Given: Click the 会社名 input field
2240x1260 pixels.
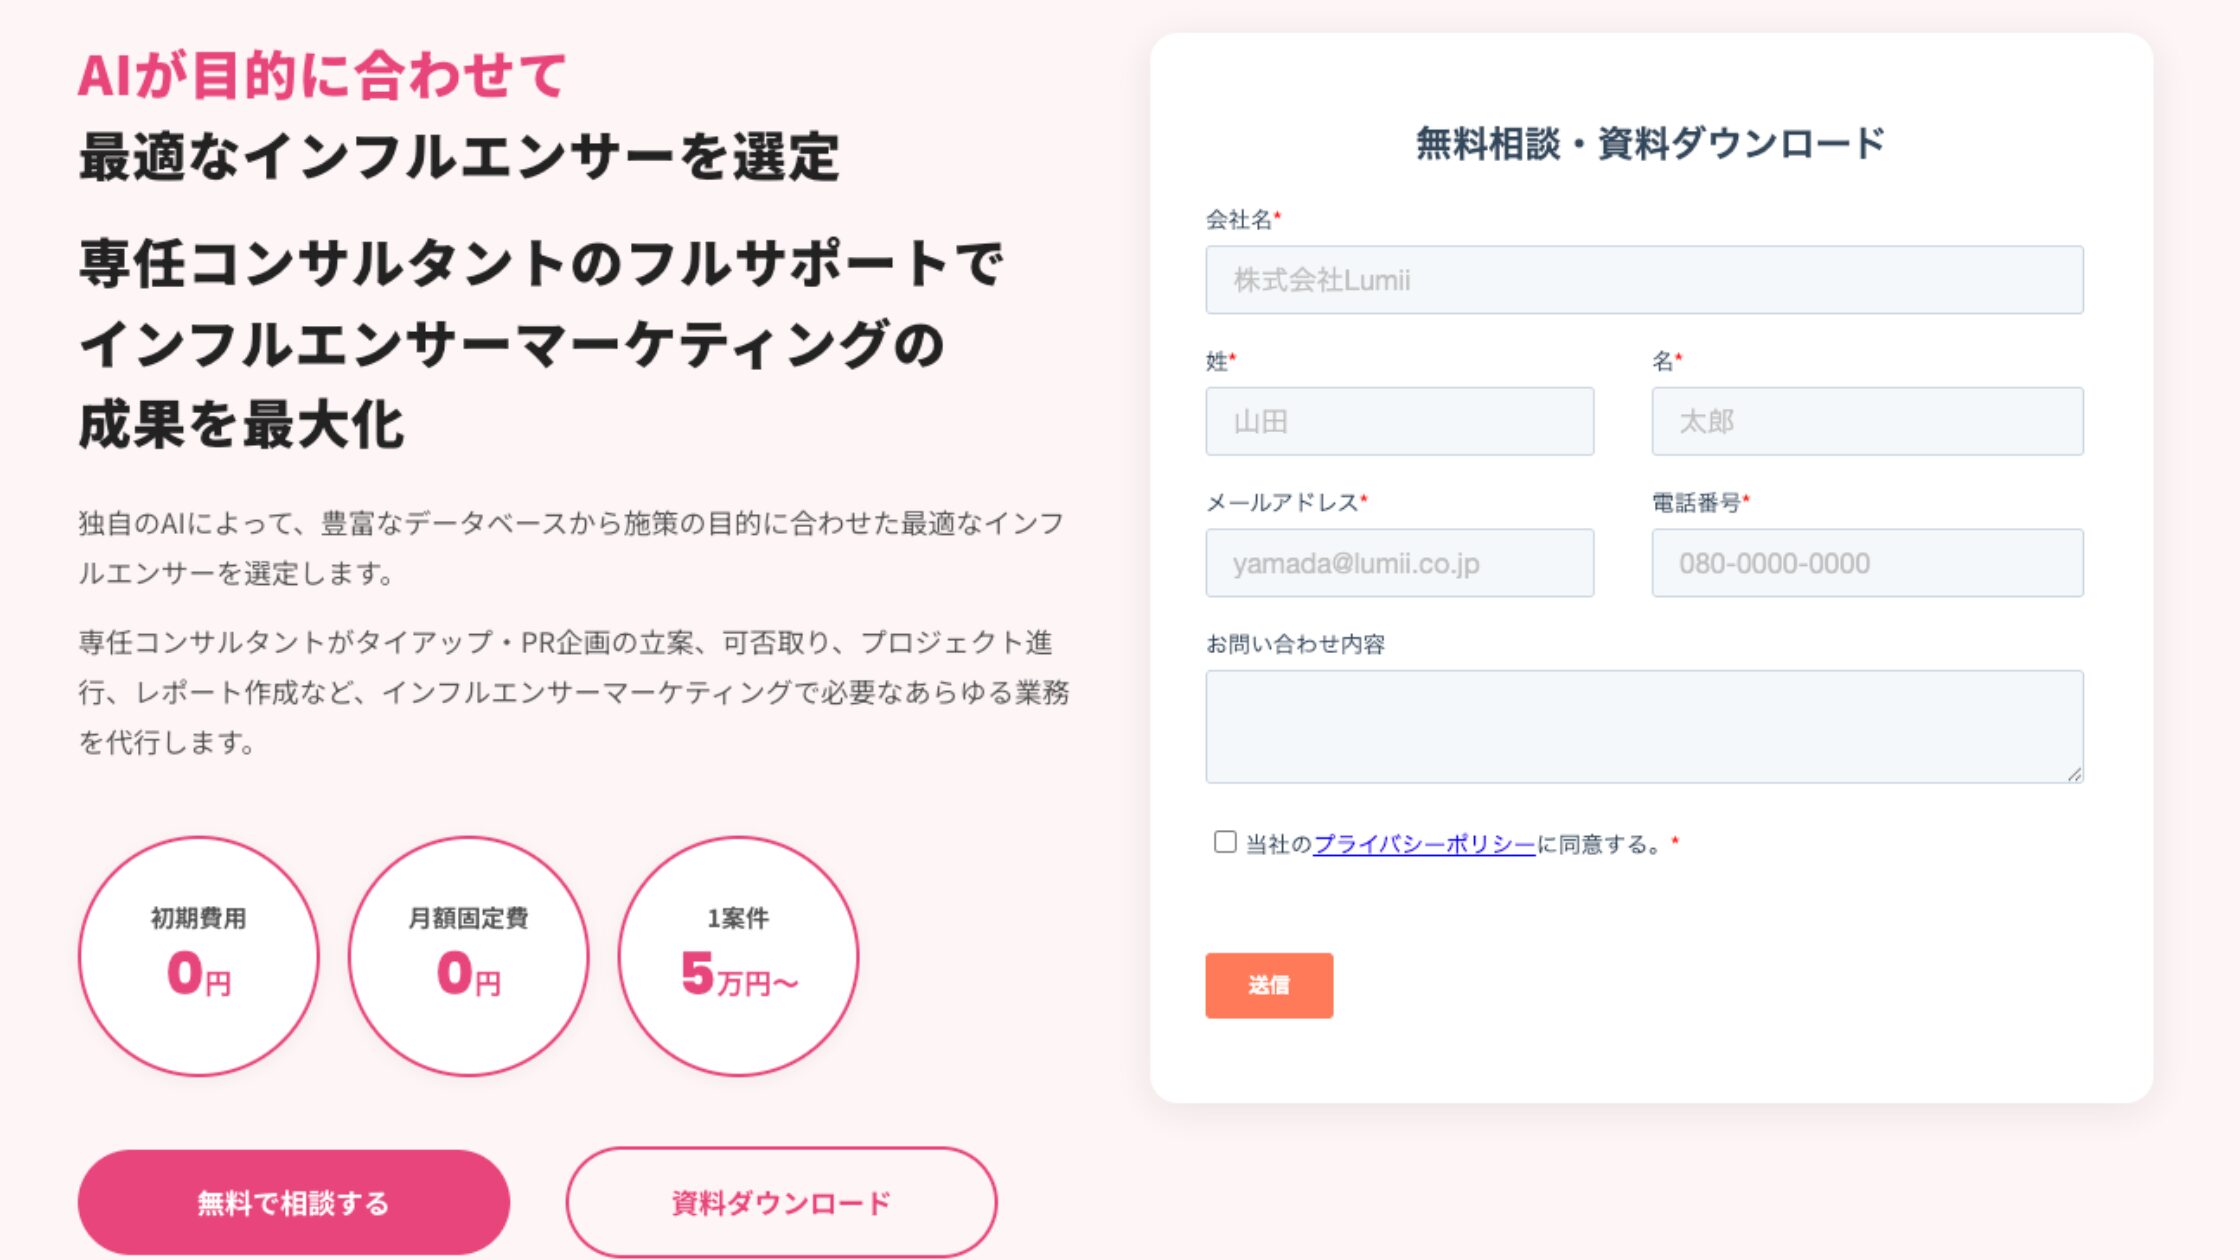Looking at the screenshot, I should pyautogui.click(x=1644, y=280).
